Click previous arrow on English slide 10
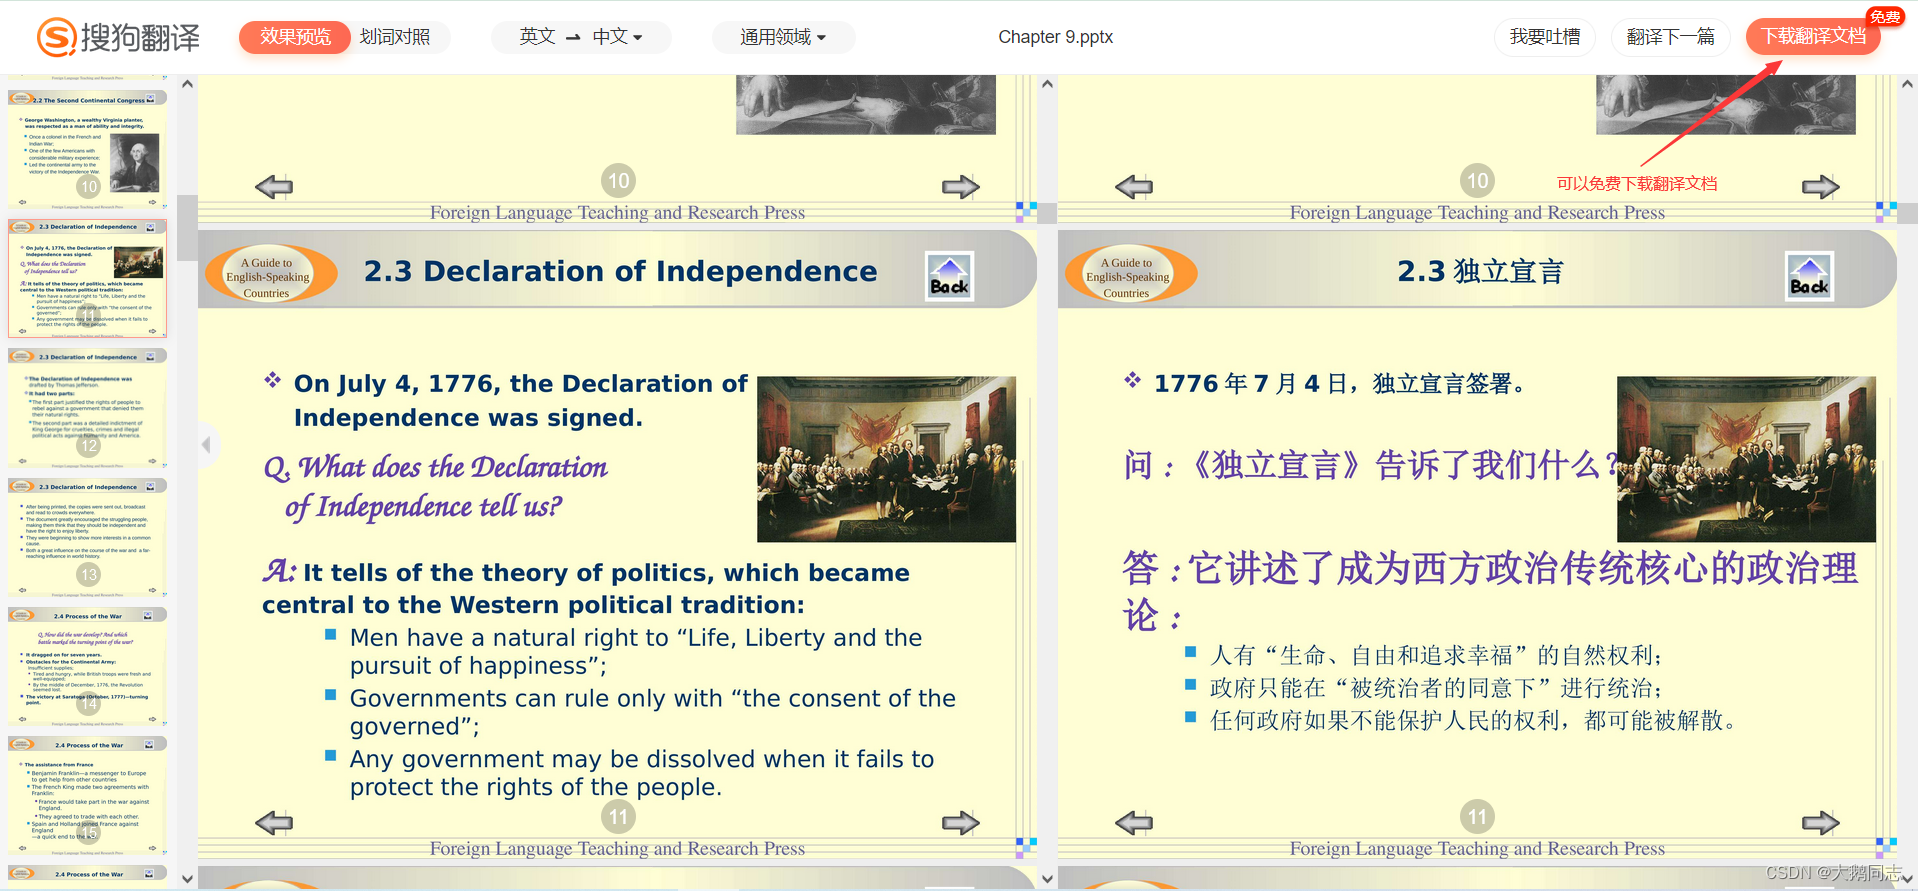Image resolution: width=1918 pixels, height=891 pixels. (274, 186)
